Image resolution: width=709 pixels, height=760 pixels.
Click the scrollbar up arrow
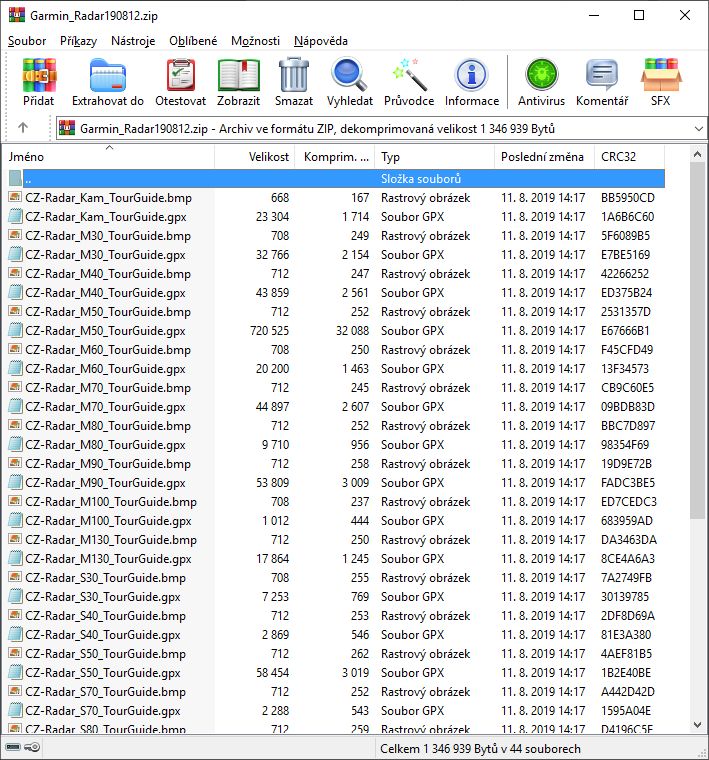click(697, 155)
